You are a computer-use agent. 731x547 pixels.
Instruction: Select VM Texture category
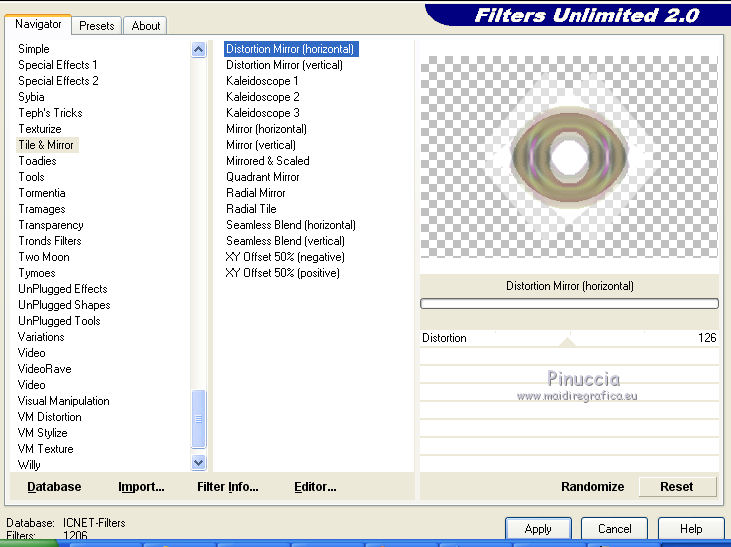45,449
